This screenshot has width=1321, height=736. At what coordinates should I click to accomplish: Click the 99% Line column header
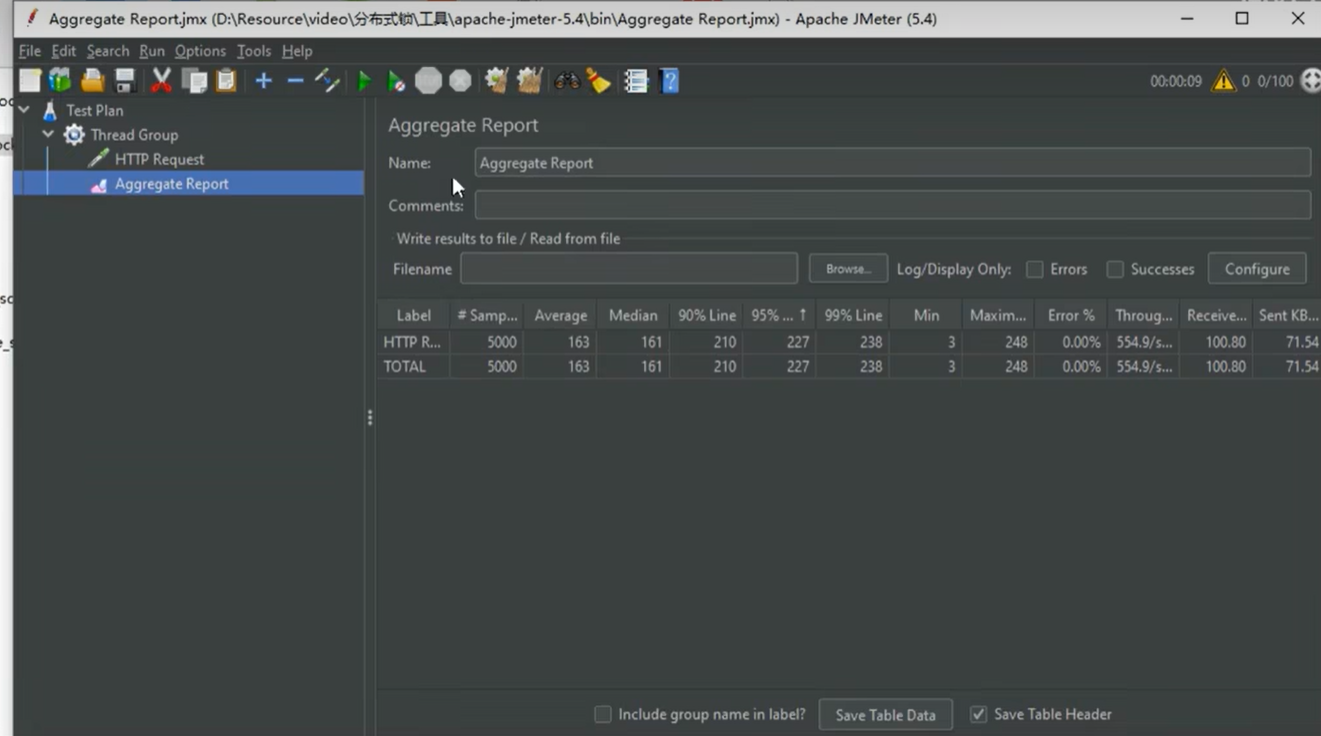coord(853,315)
